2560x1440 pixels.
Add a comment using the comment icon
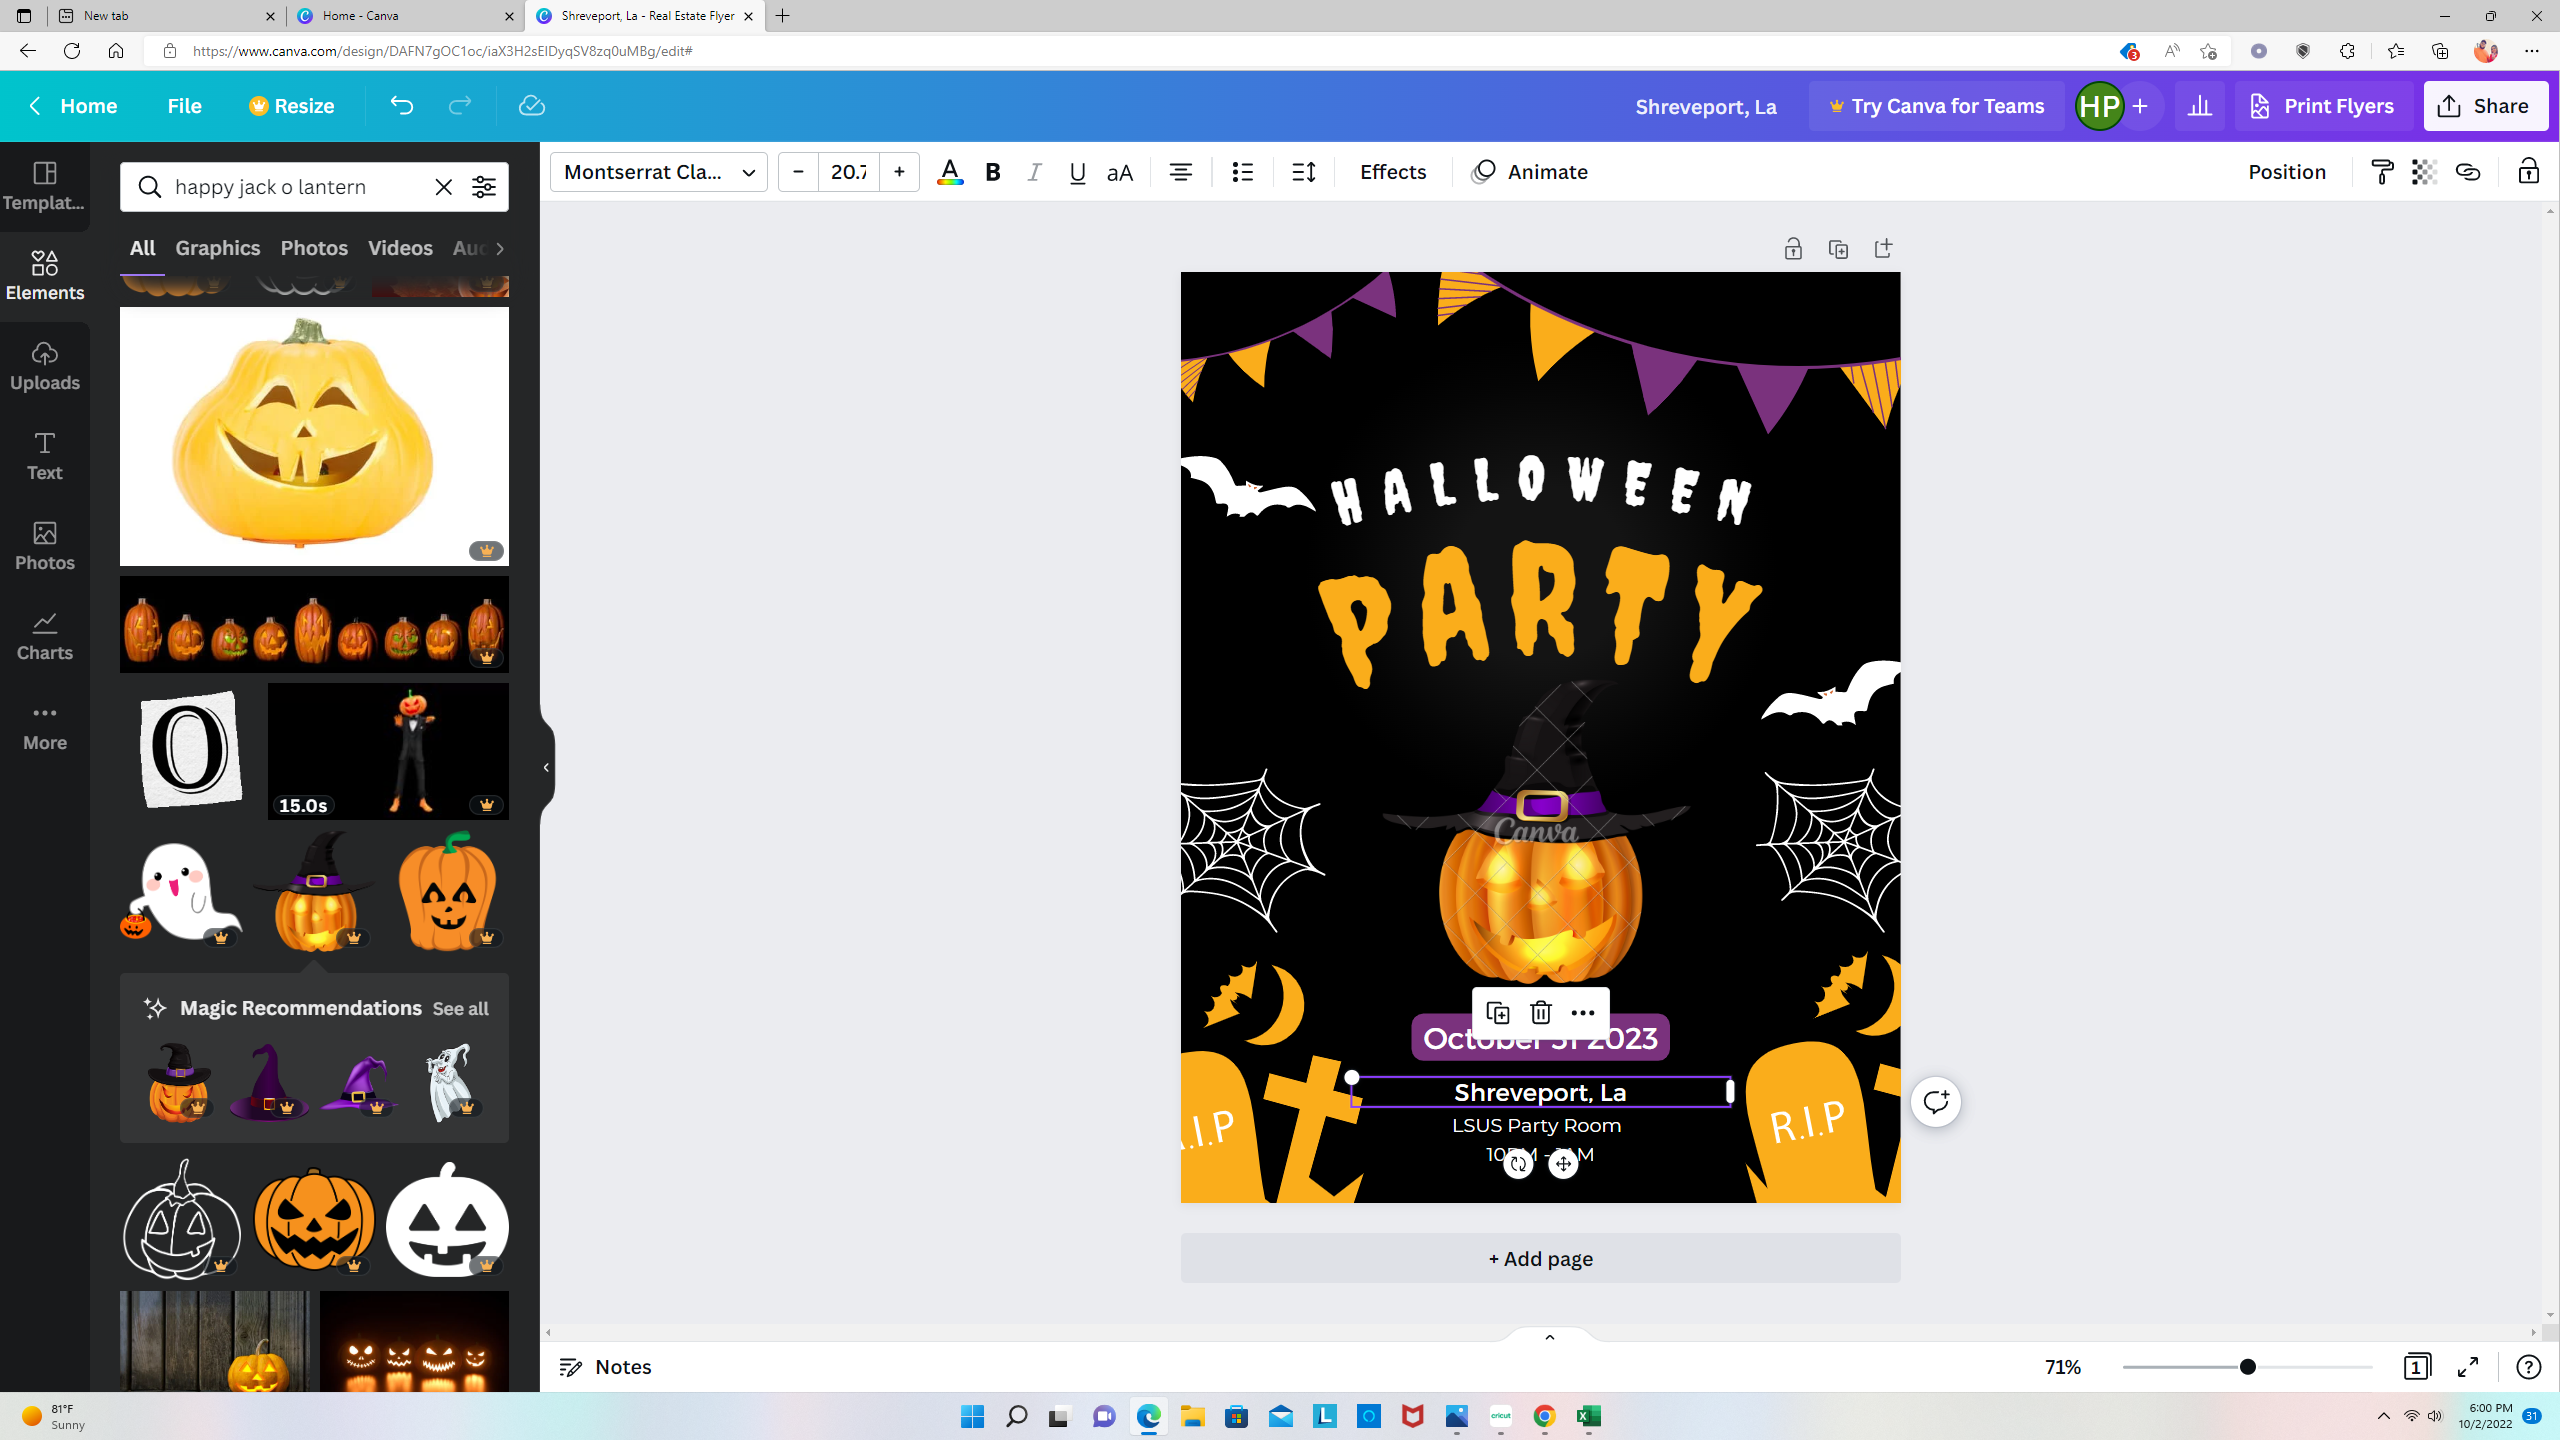[1936, 1101]
